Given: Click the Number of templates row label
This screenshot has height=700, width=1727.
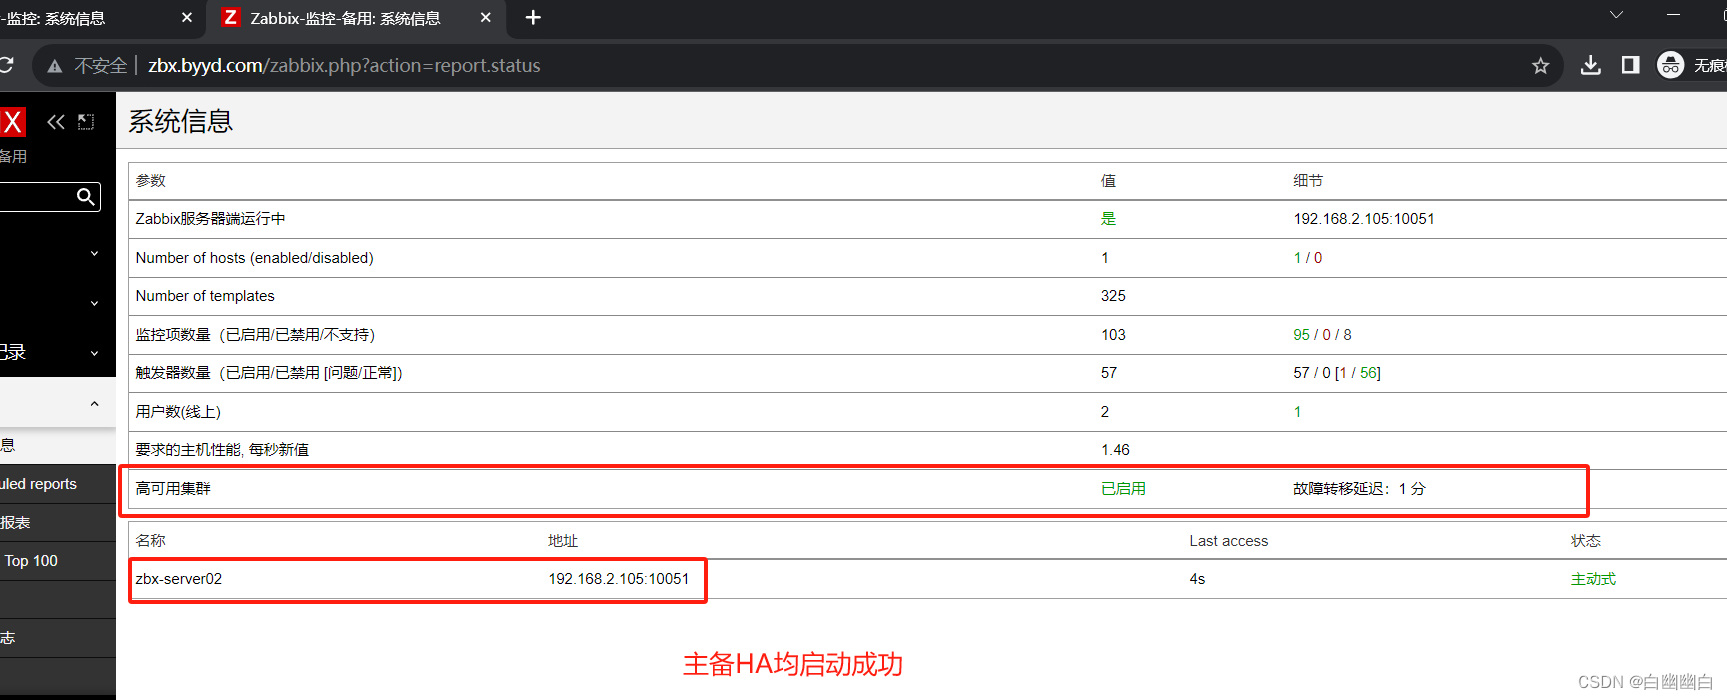Looking at the screenshot, I should [x=205, y=296].
